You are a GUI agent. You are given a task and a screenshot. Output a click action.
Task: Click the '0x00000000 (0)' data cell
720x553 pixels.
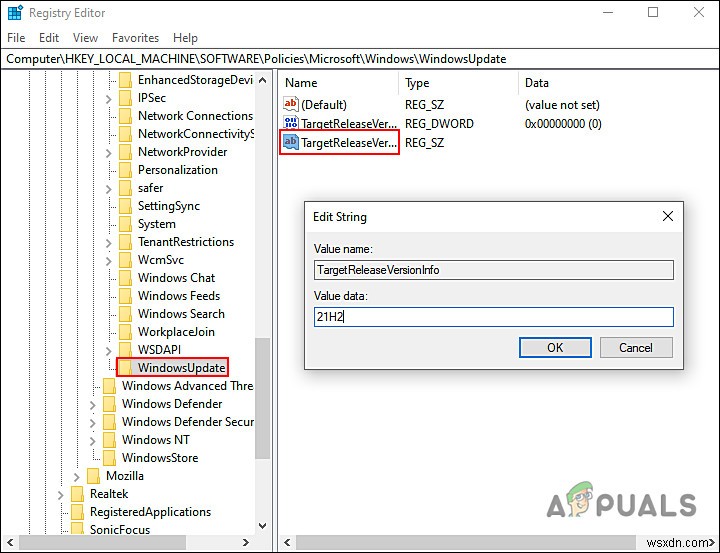tap(563, 124)
